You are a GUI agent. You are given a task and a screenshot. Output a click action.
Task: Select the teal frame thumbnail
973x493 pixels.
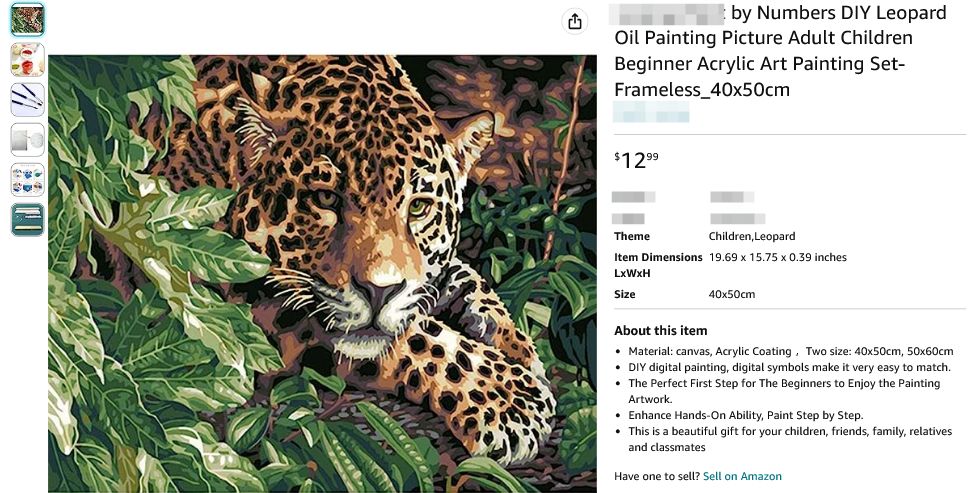pos(27,220)
